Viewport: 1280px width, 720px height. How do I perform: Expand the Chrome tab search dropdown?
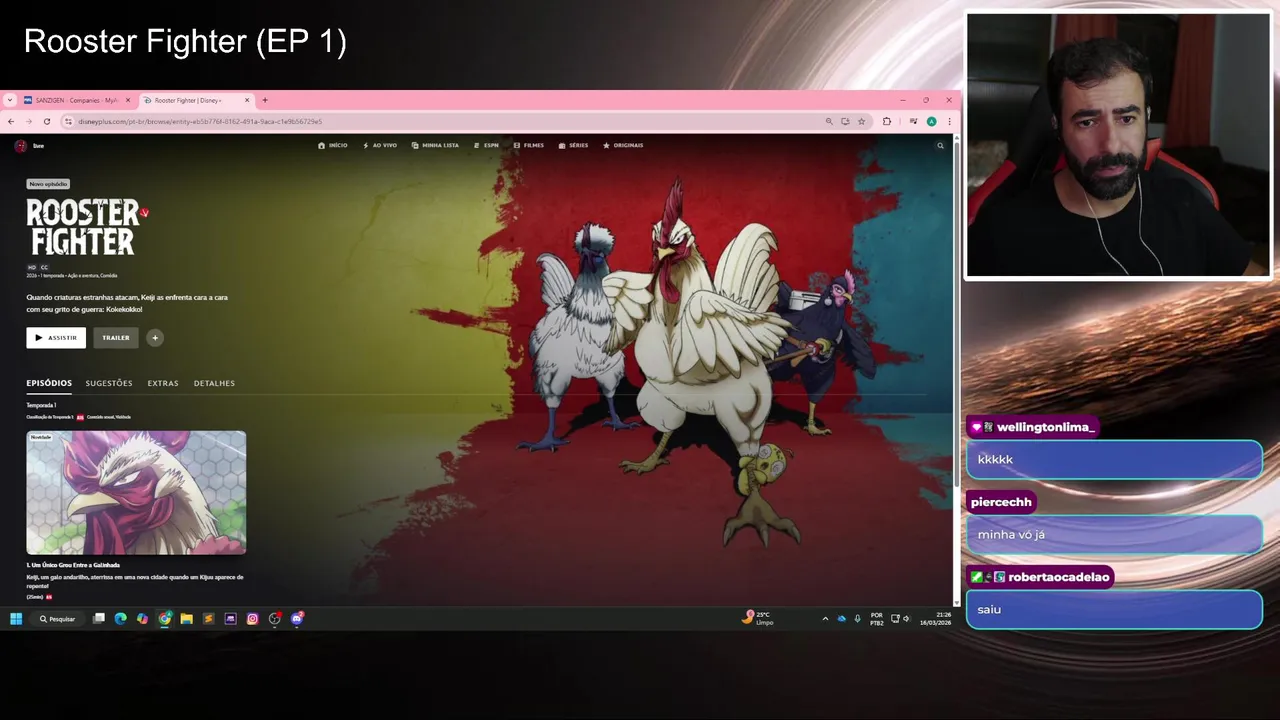[x=10, y=100]
